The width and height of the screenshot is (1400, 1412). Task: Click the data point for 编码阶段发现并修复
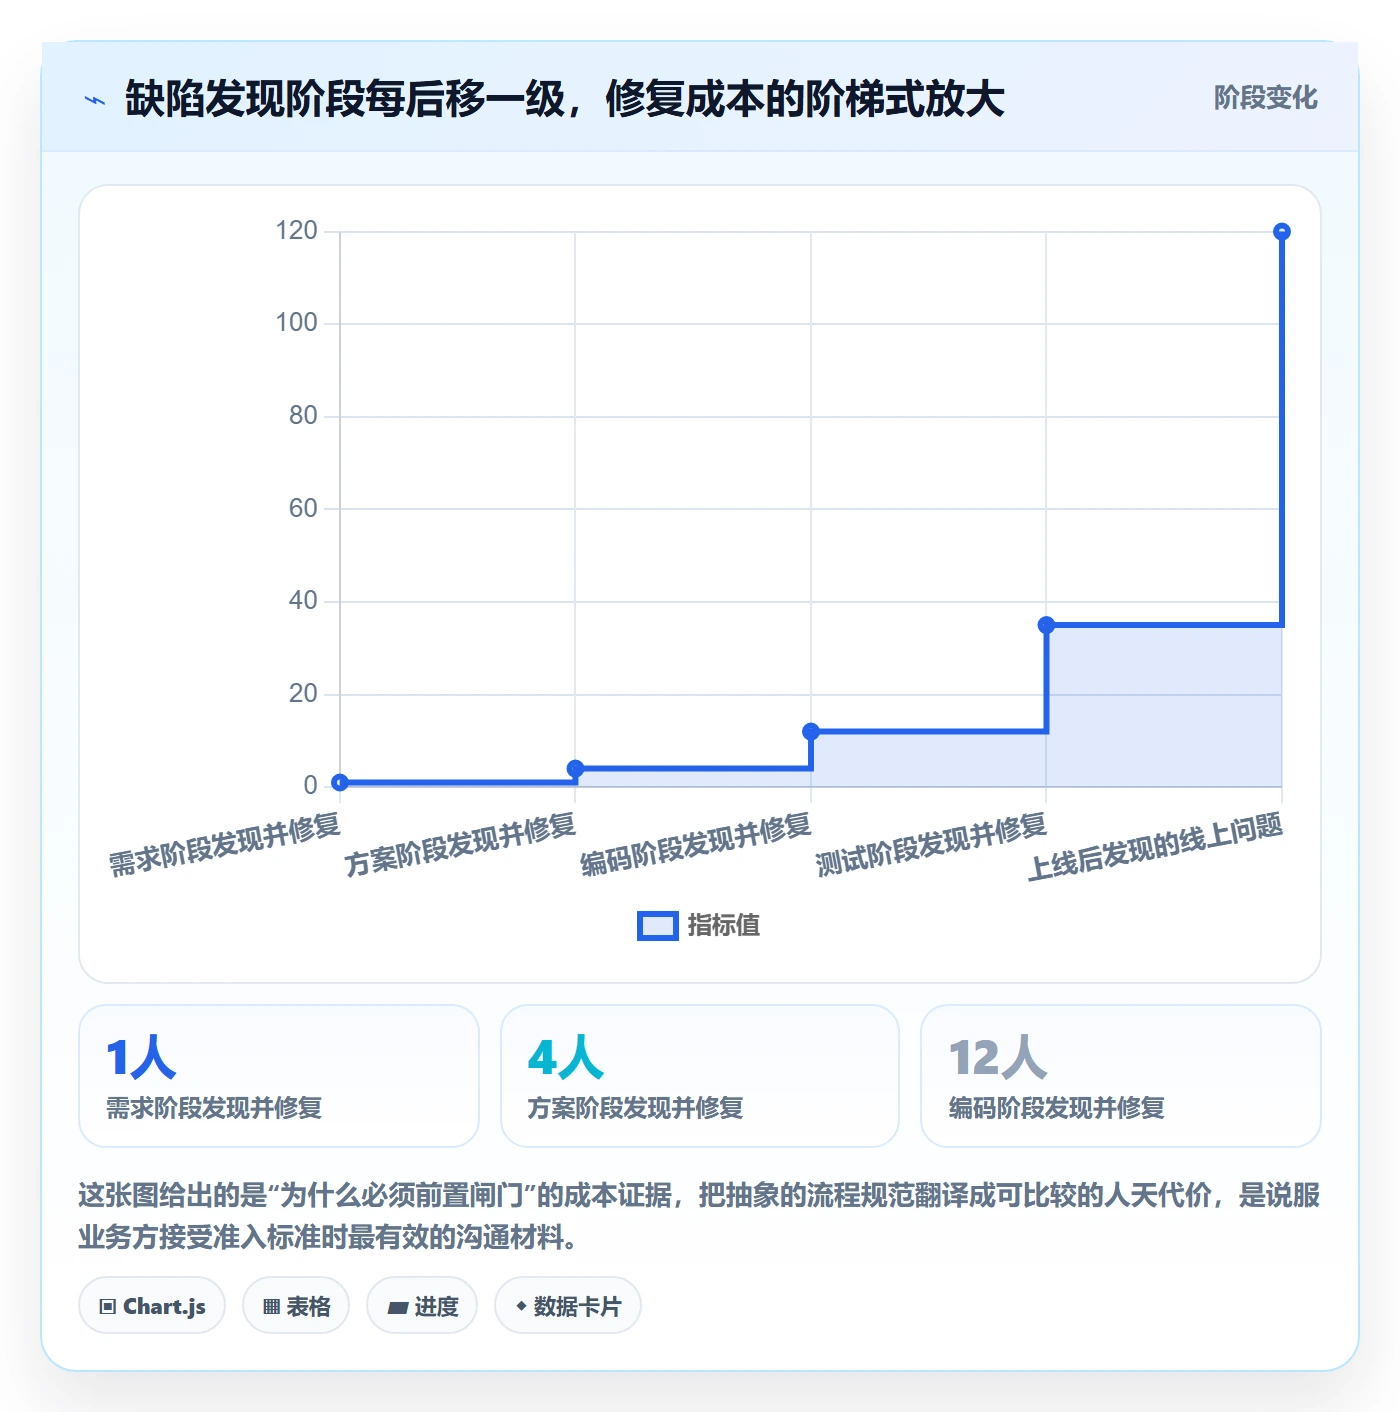[x=811, y=732]
